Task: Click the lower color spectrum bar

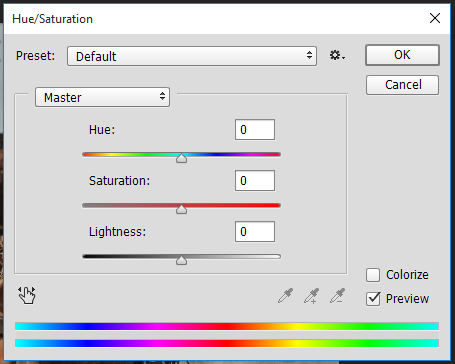Action: 227,343
